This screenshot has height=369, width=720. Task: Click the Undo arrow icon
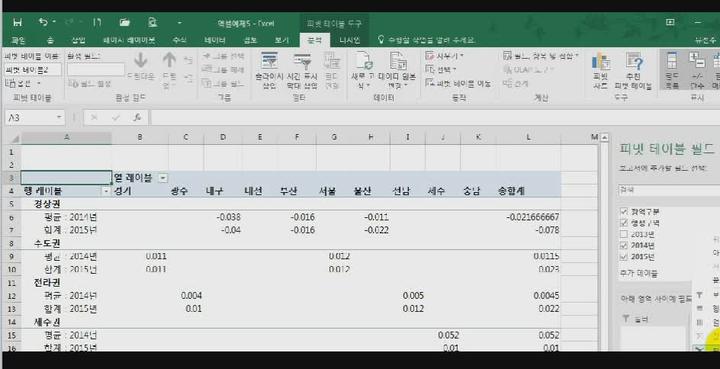[43, 22]
